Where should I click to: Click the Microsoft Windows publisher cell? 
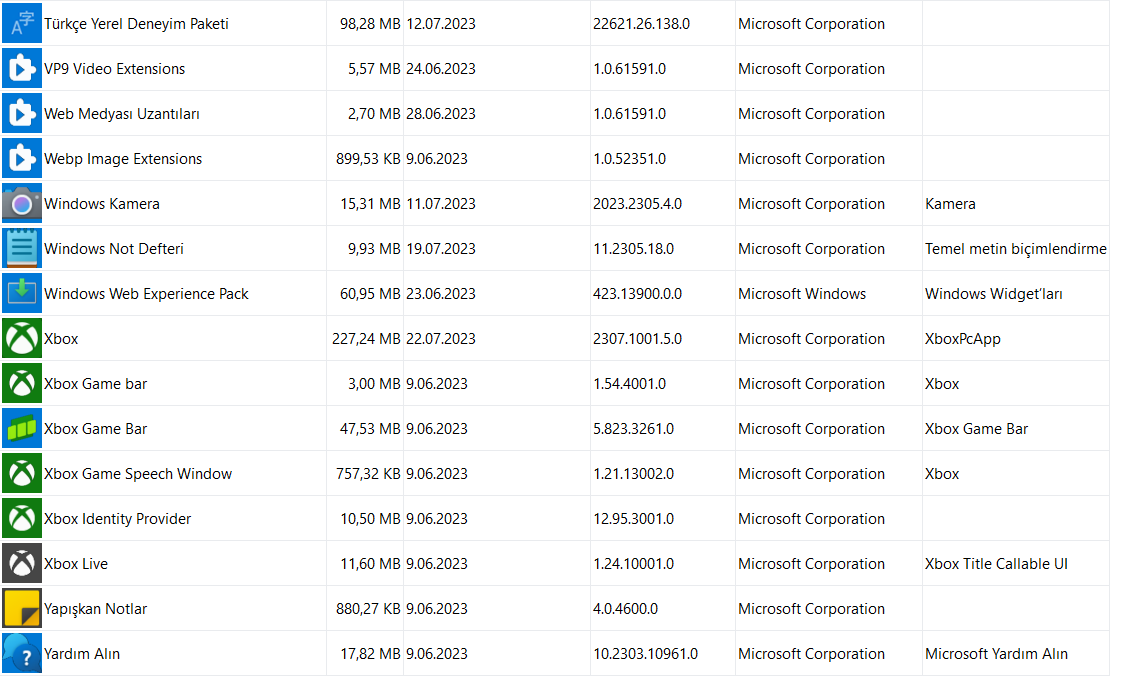pos(802,294)
